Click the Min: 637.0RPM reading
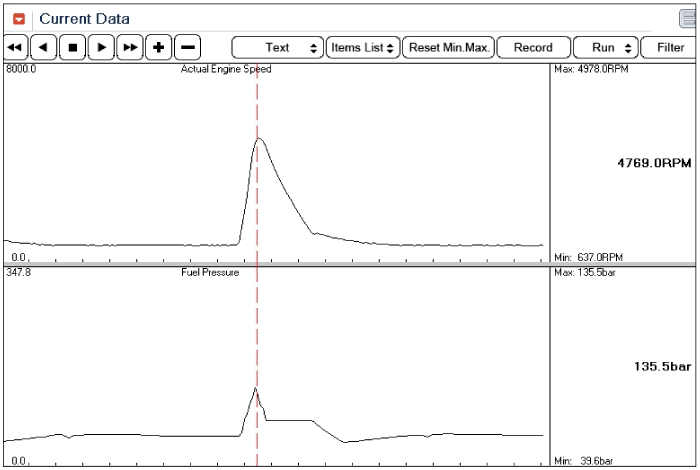The height and width of the screenshot is (470, 700). point(588,258)
